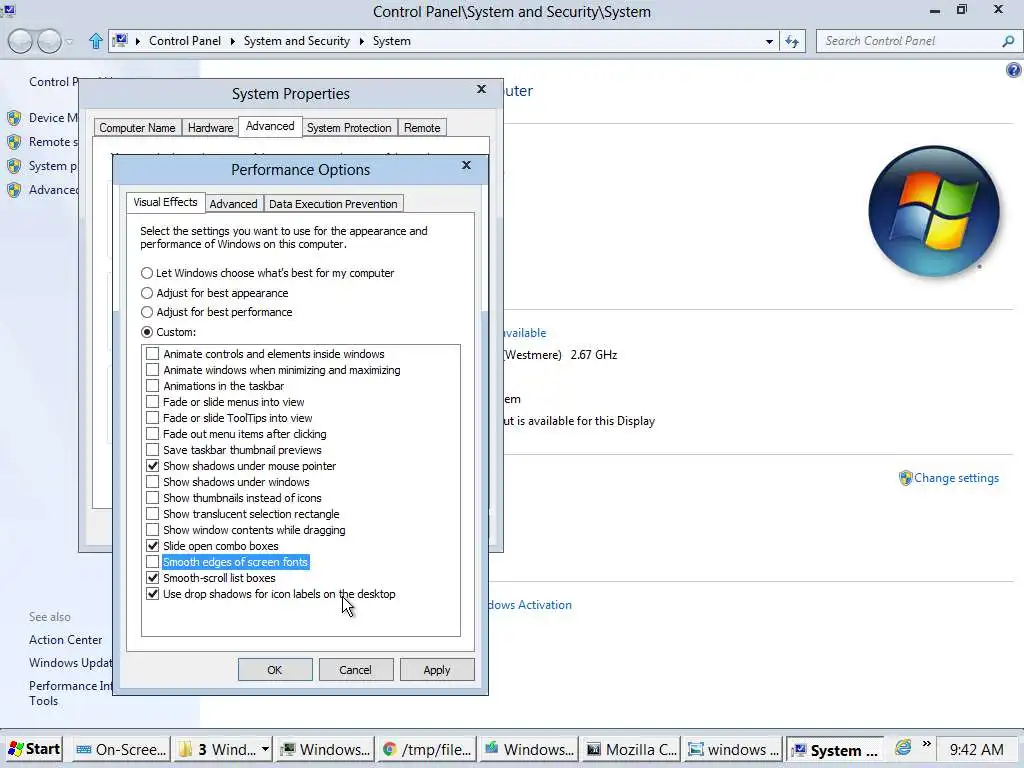This screenshot has width=1024, height=768.
Task: Open the recent pages dropdown near nav buttons
Action: tap(69, 42)
